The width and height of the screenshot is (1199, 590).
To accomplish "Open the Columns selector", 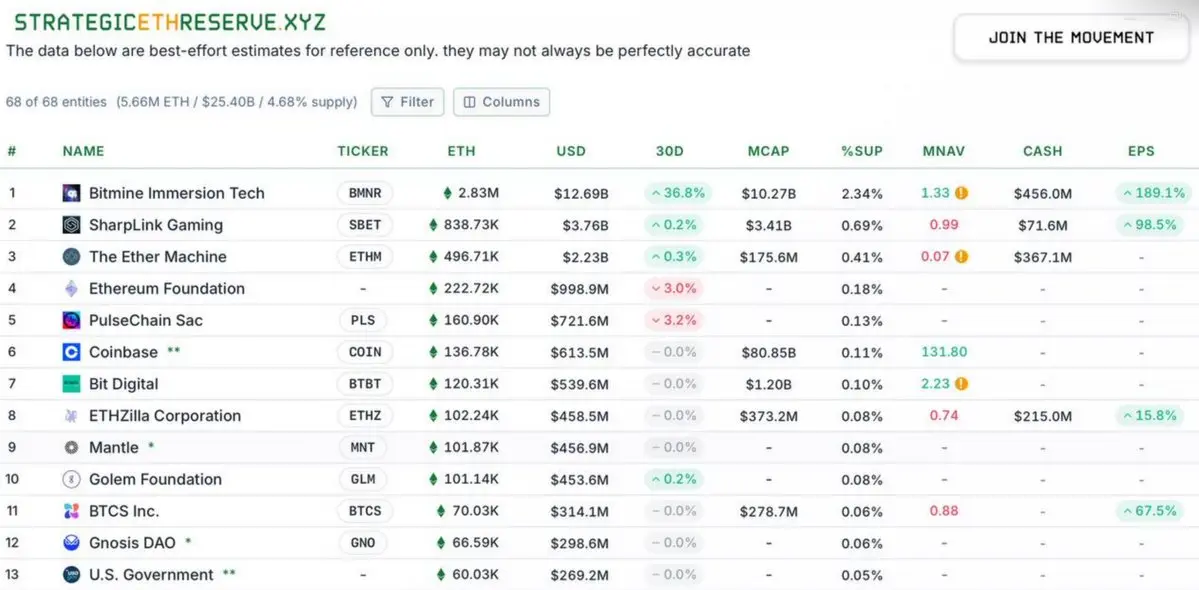I will (x=501, y=102).
